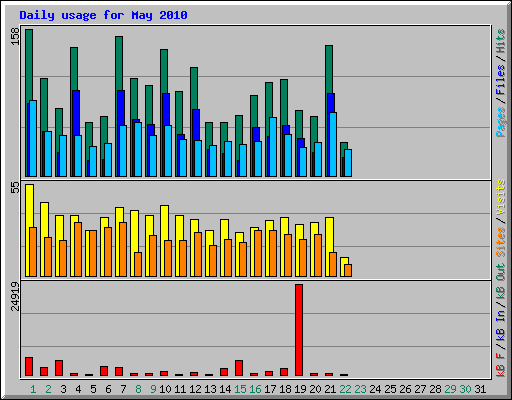Click the 'Visits' legend label
The image size is (512, 400).
[501, 197]
